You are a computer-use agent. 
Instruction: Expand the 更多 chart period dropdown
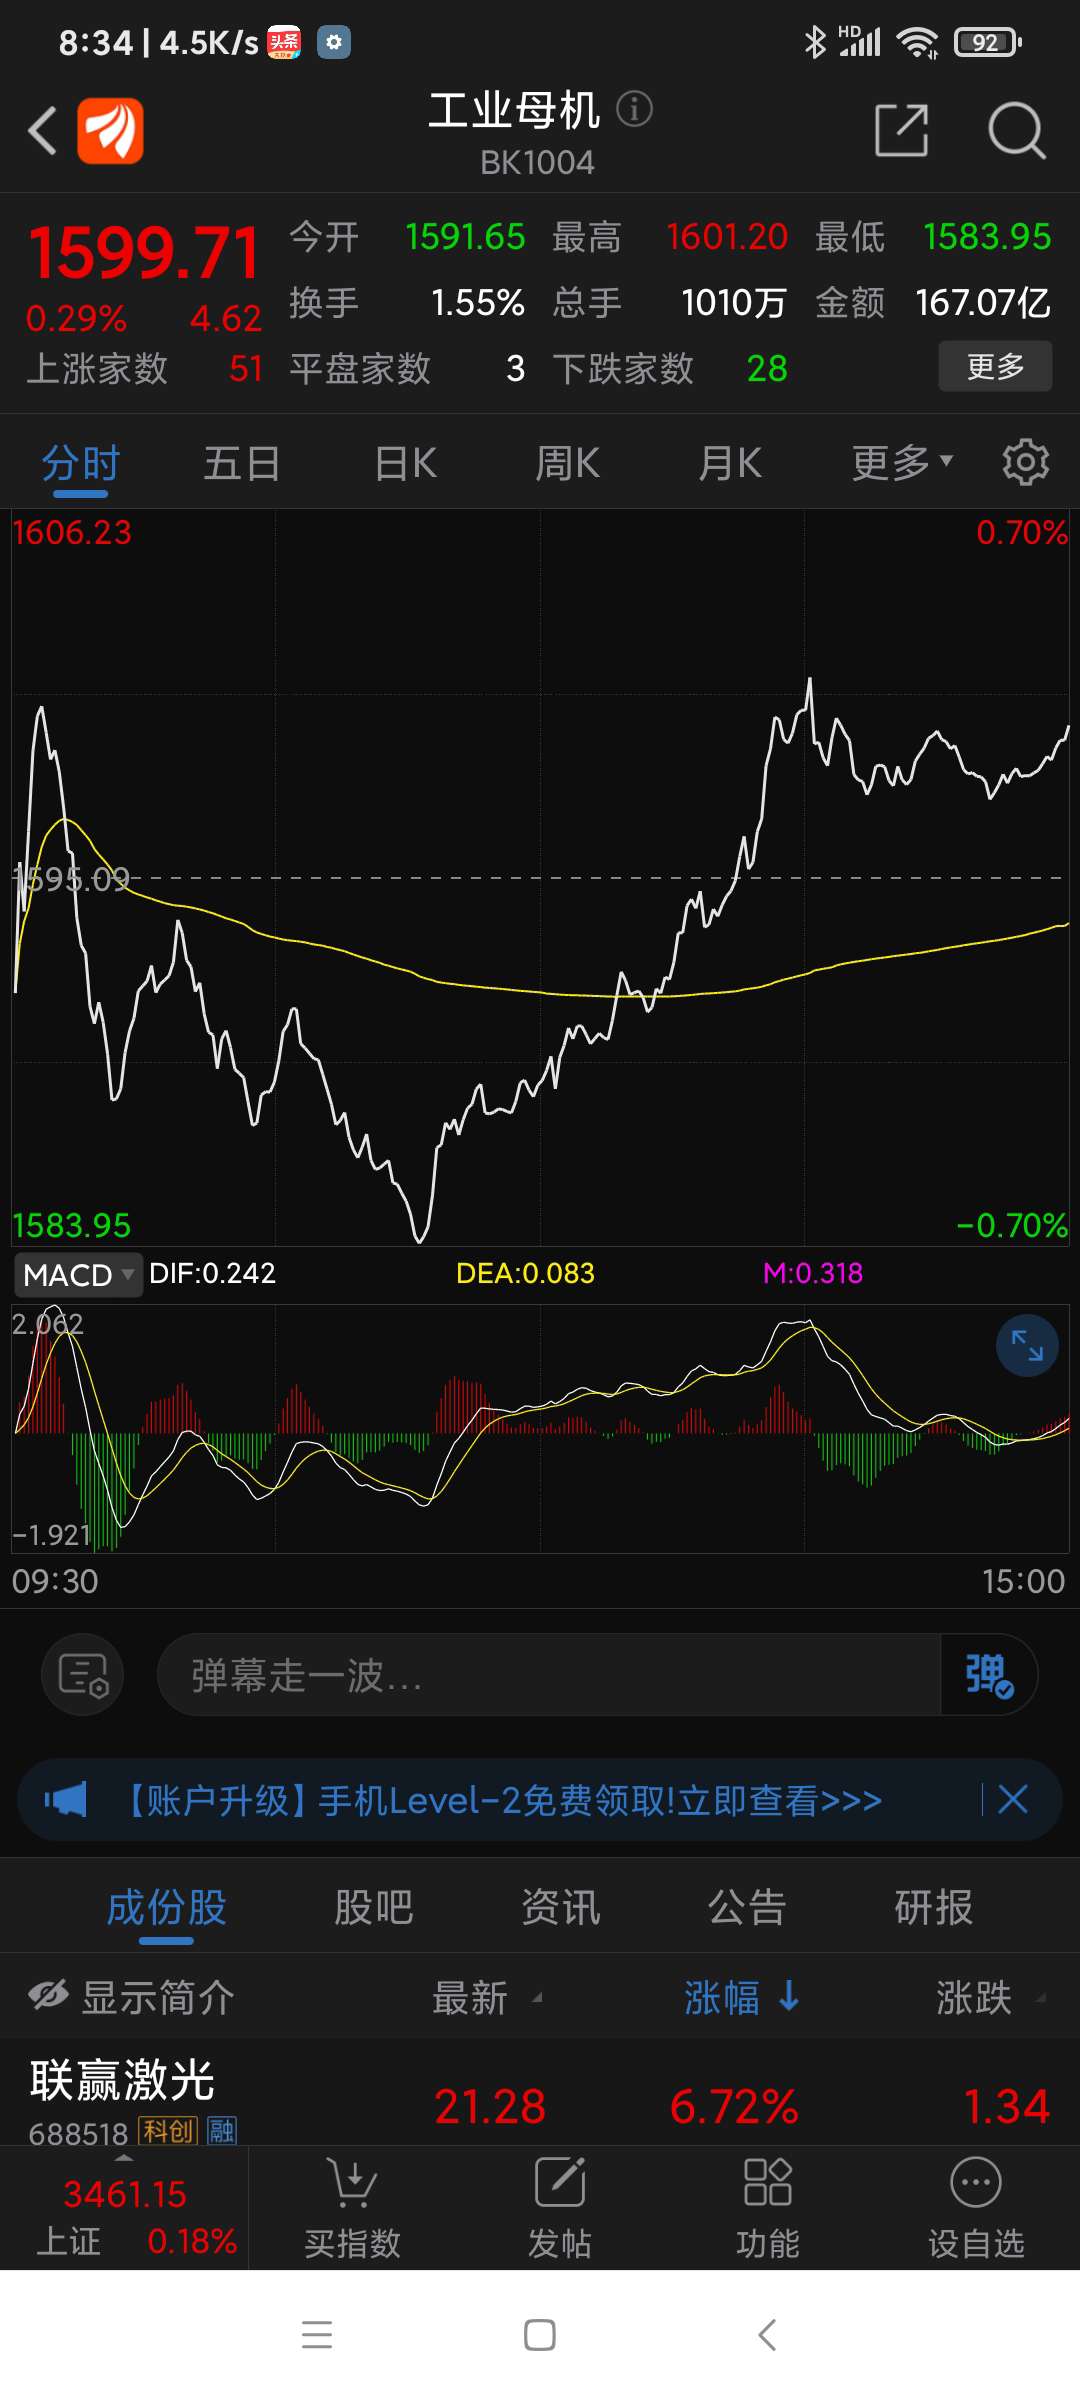902,463
